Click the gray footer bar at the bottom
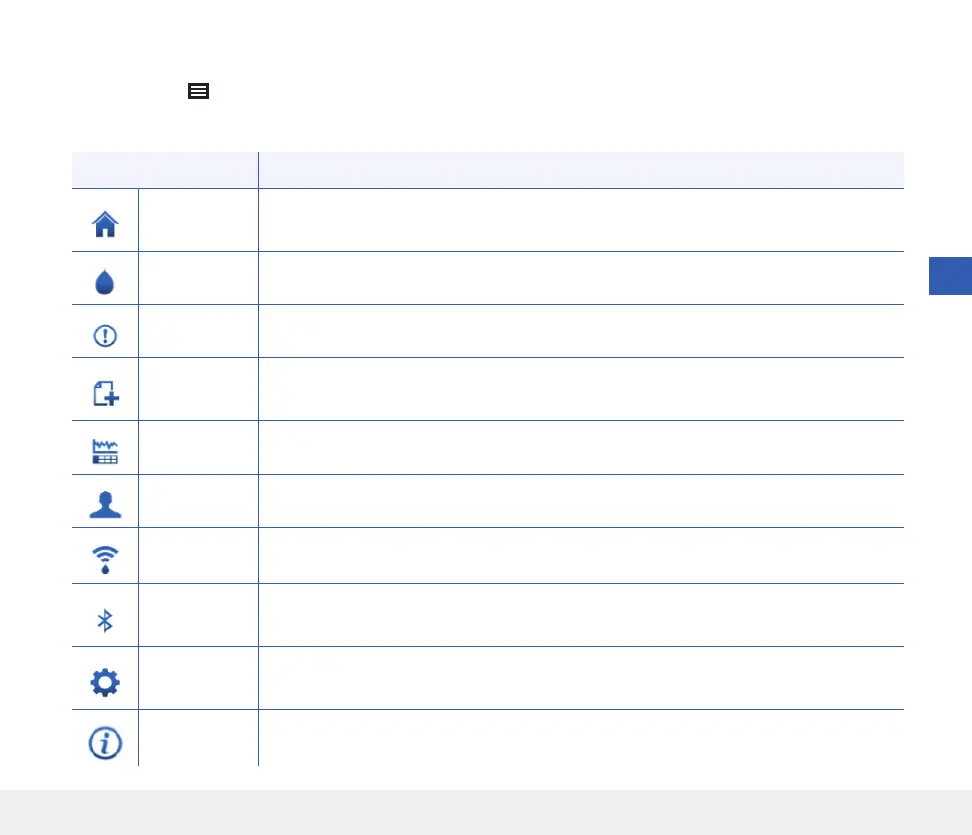 [x=486, y=812]
